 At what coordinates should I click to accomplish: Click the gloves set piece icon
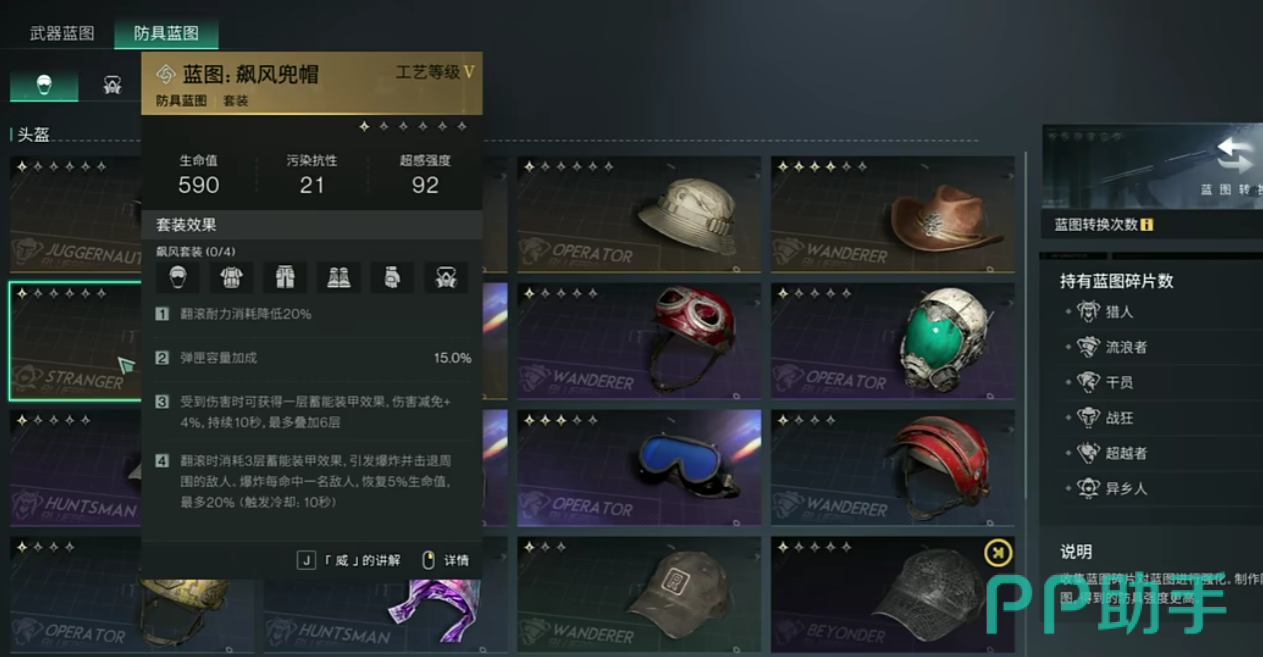(x=392, y=277)
